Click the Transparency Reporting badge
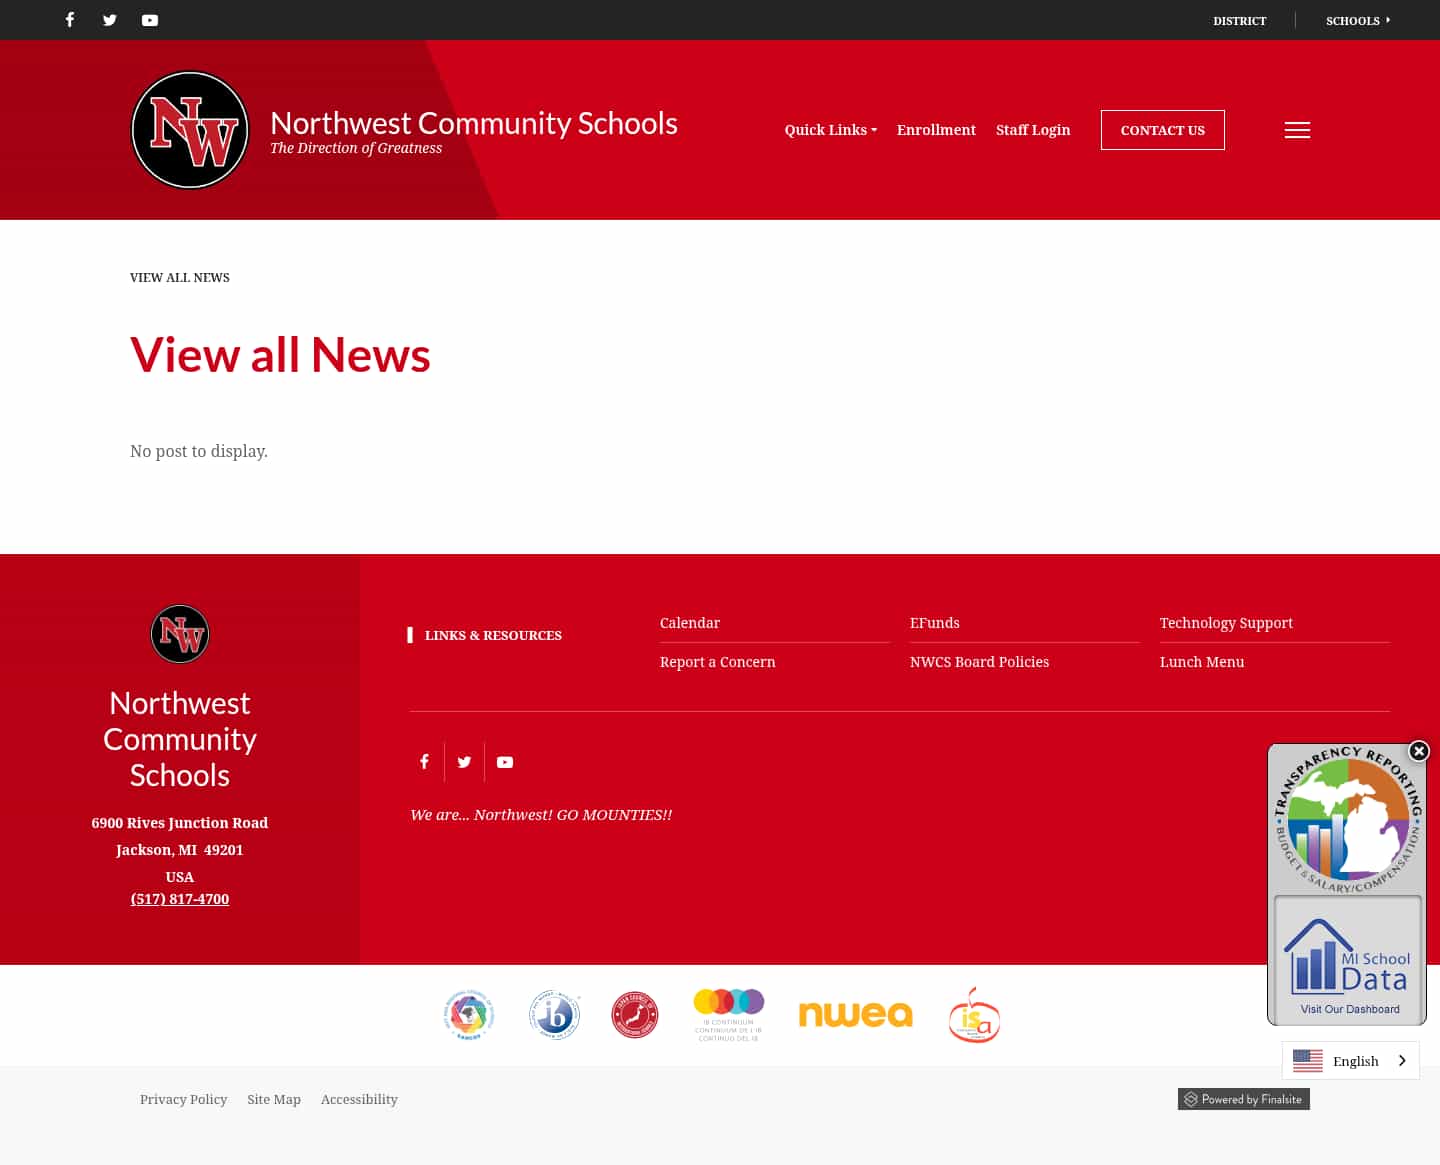This screenshot has width=1440, height=1165. point(1347,820)
